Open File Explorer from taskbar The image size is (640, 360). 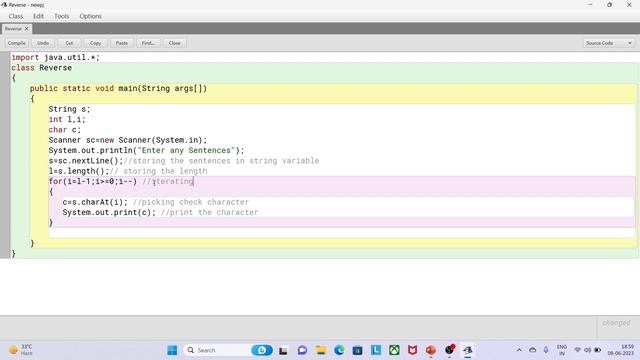(x=321, y=350)
